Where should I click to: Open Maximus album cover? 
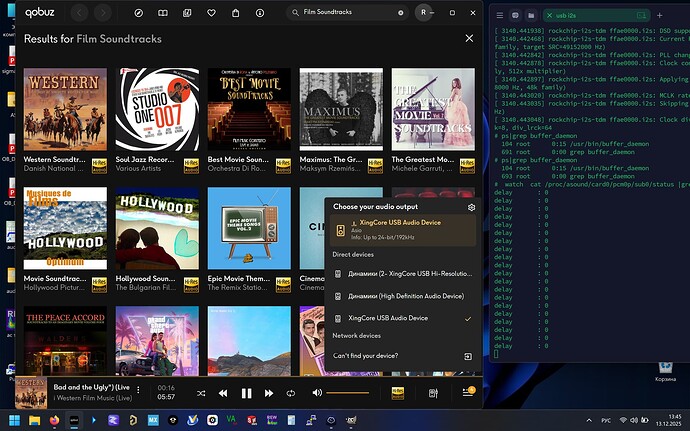pos(341,109)
